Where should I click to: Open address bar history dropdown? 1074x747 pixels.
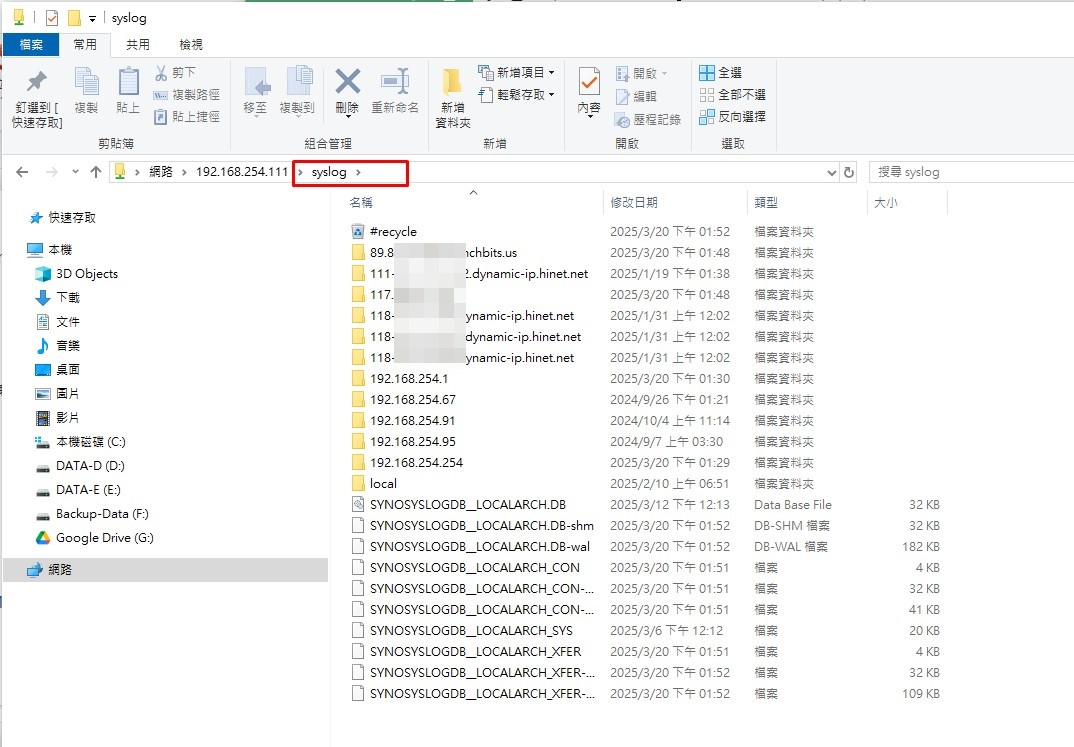coord(832,172)
